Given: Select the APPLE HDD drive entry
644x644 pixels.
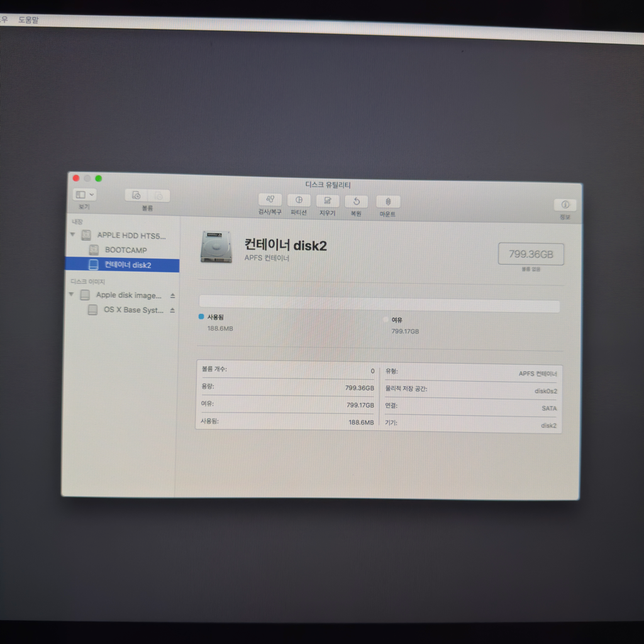Looking at the screenshot, I should tap(131, 236).
